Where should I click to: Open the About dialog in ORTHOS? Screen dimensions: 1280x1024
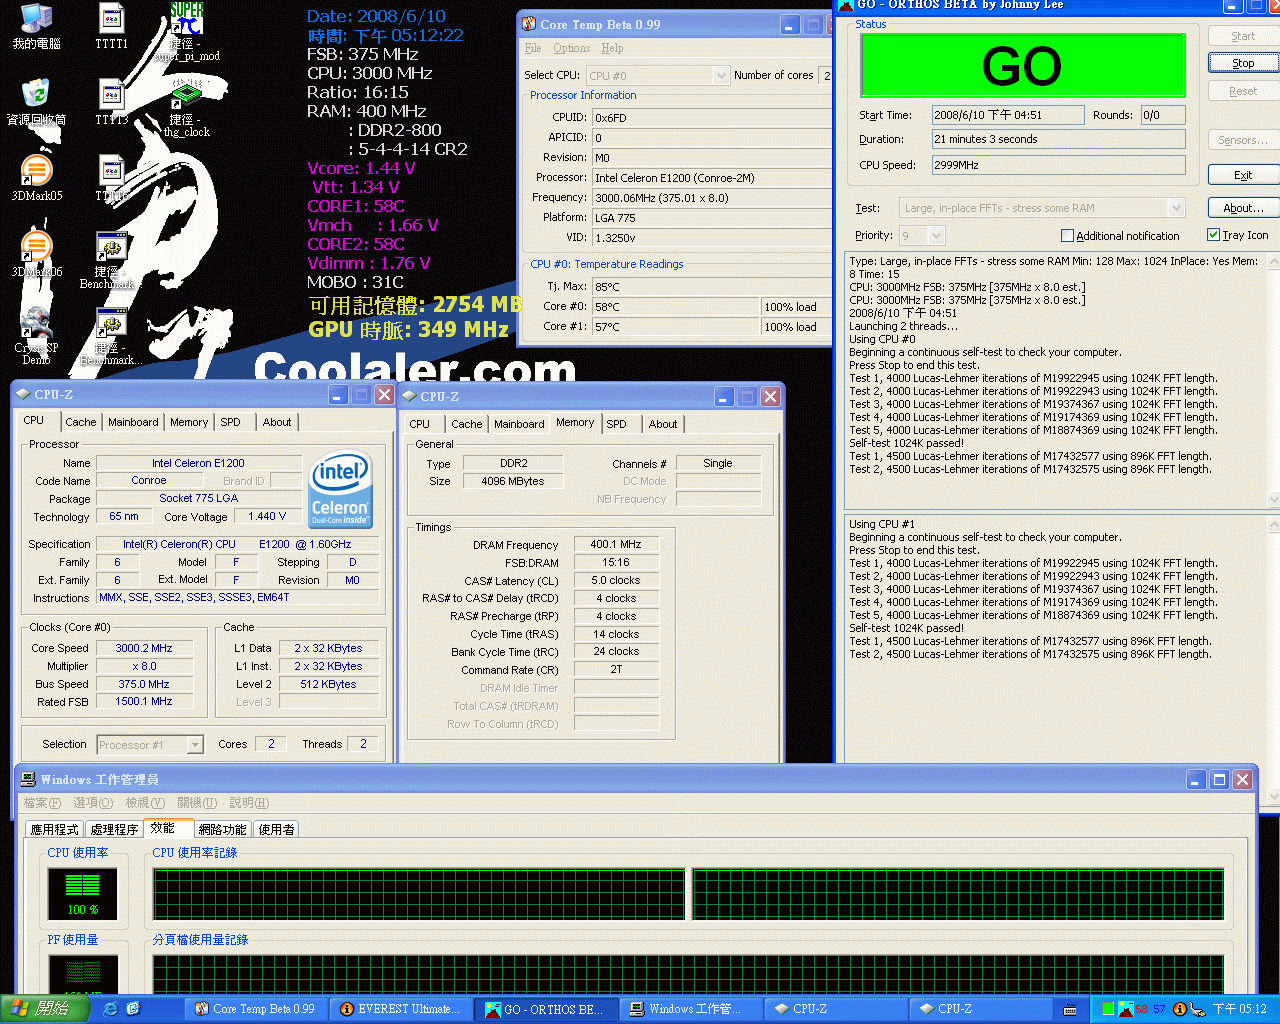(1243, 208)
